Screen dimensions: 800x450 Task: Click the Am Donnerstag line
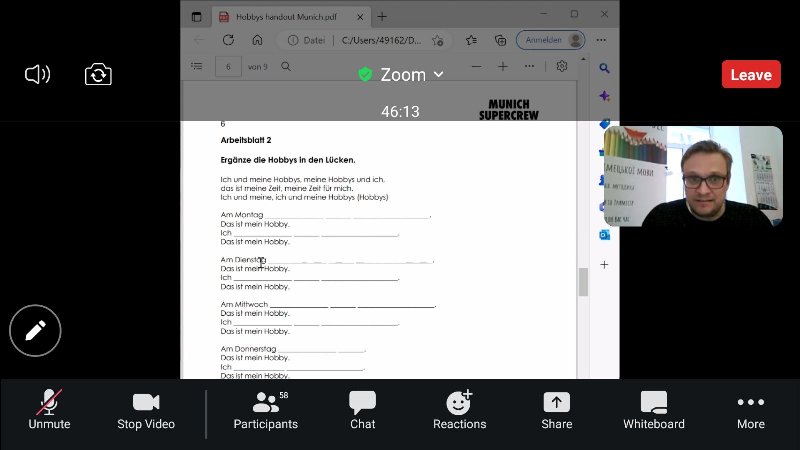293,349
